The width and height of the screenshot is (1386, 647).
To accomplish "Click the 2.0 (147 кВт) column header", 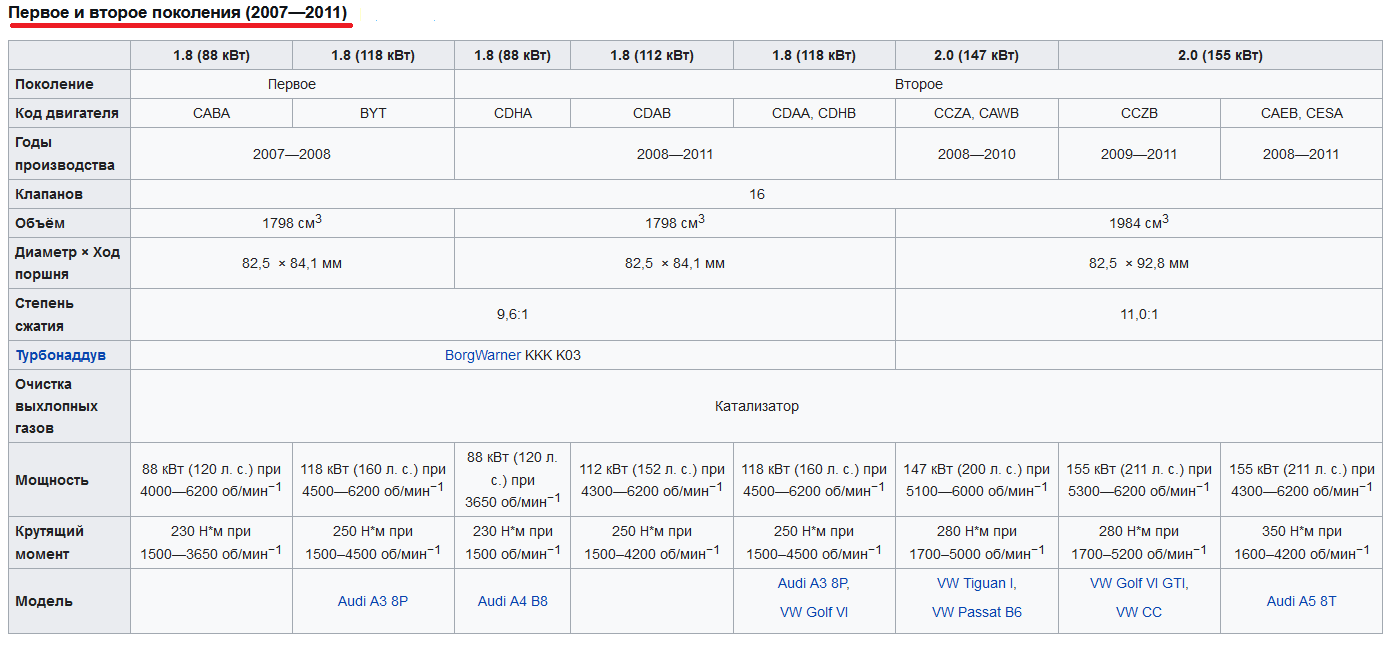I will pos(977,55).
